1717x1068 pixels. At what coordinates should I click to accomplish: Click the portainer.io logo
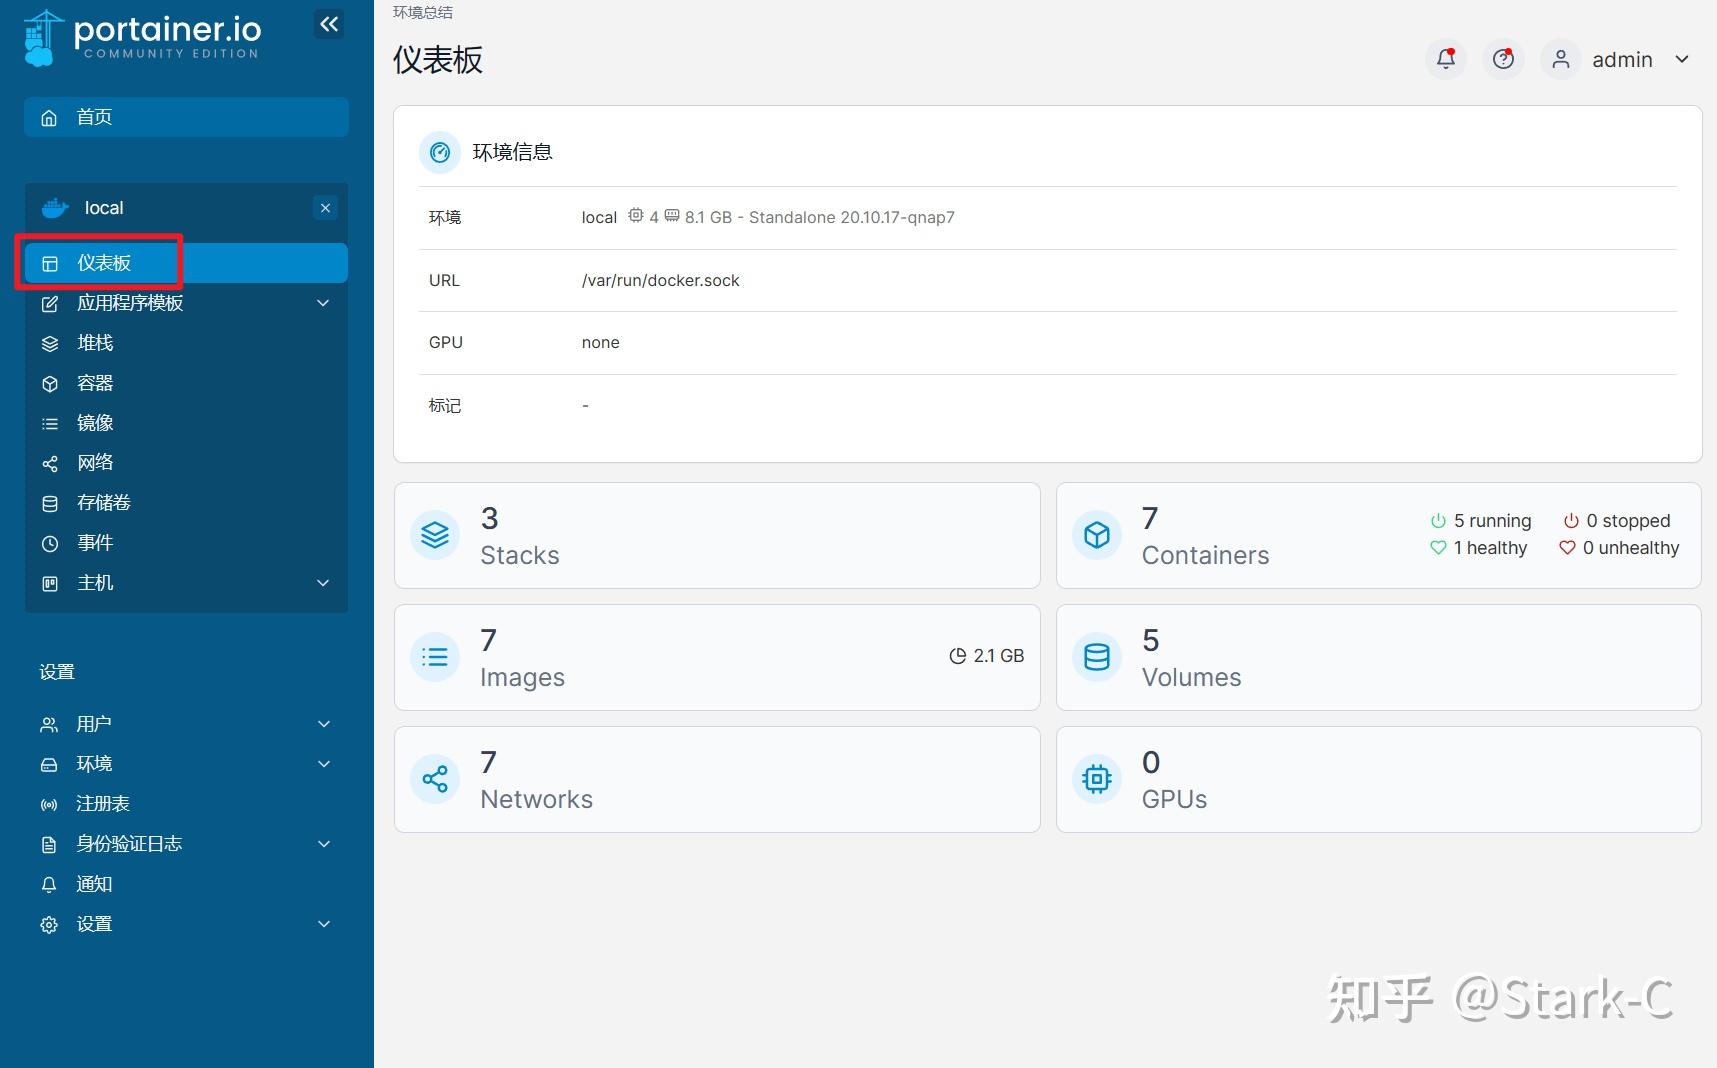pyautogui.click(x=142, y=37)
